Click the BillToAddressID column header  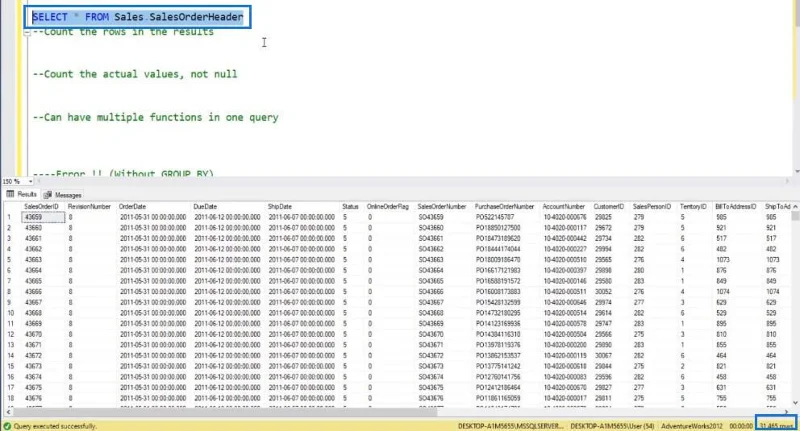pos(736,207)
